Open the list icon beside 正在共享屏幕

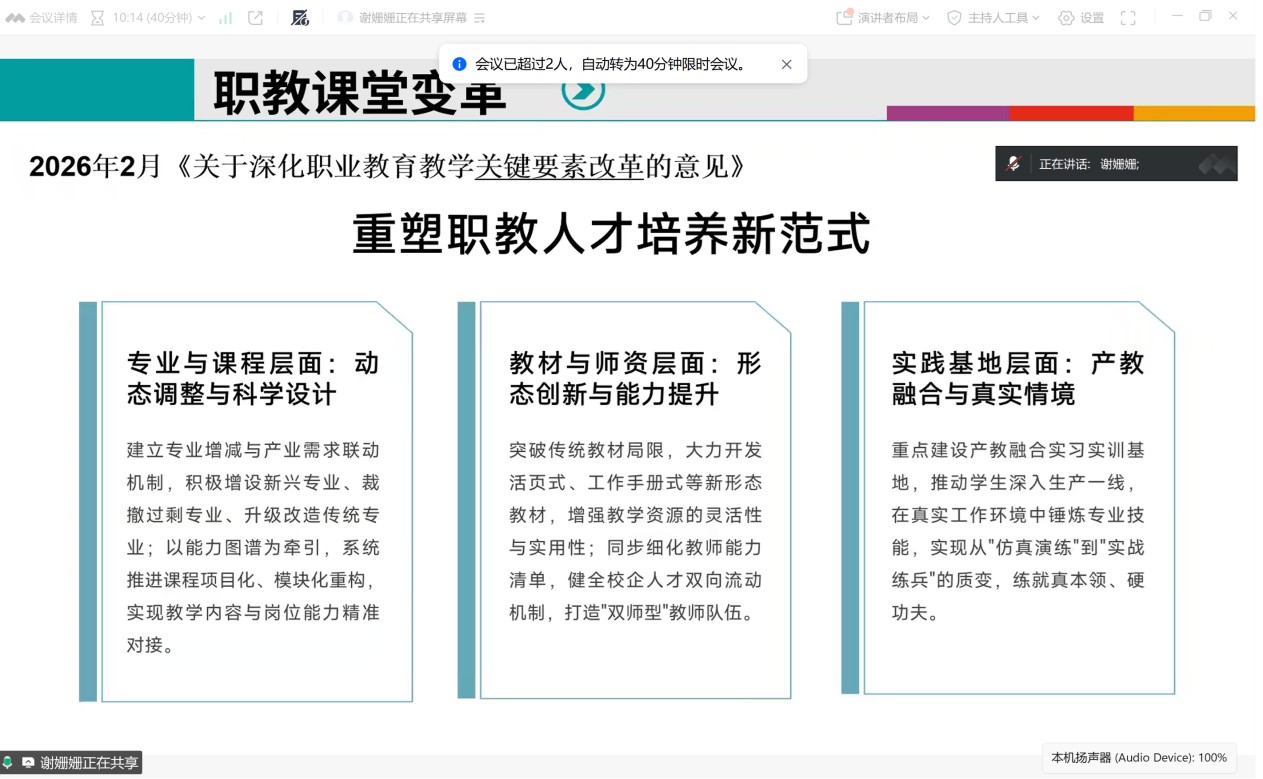coord(479,18)
